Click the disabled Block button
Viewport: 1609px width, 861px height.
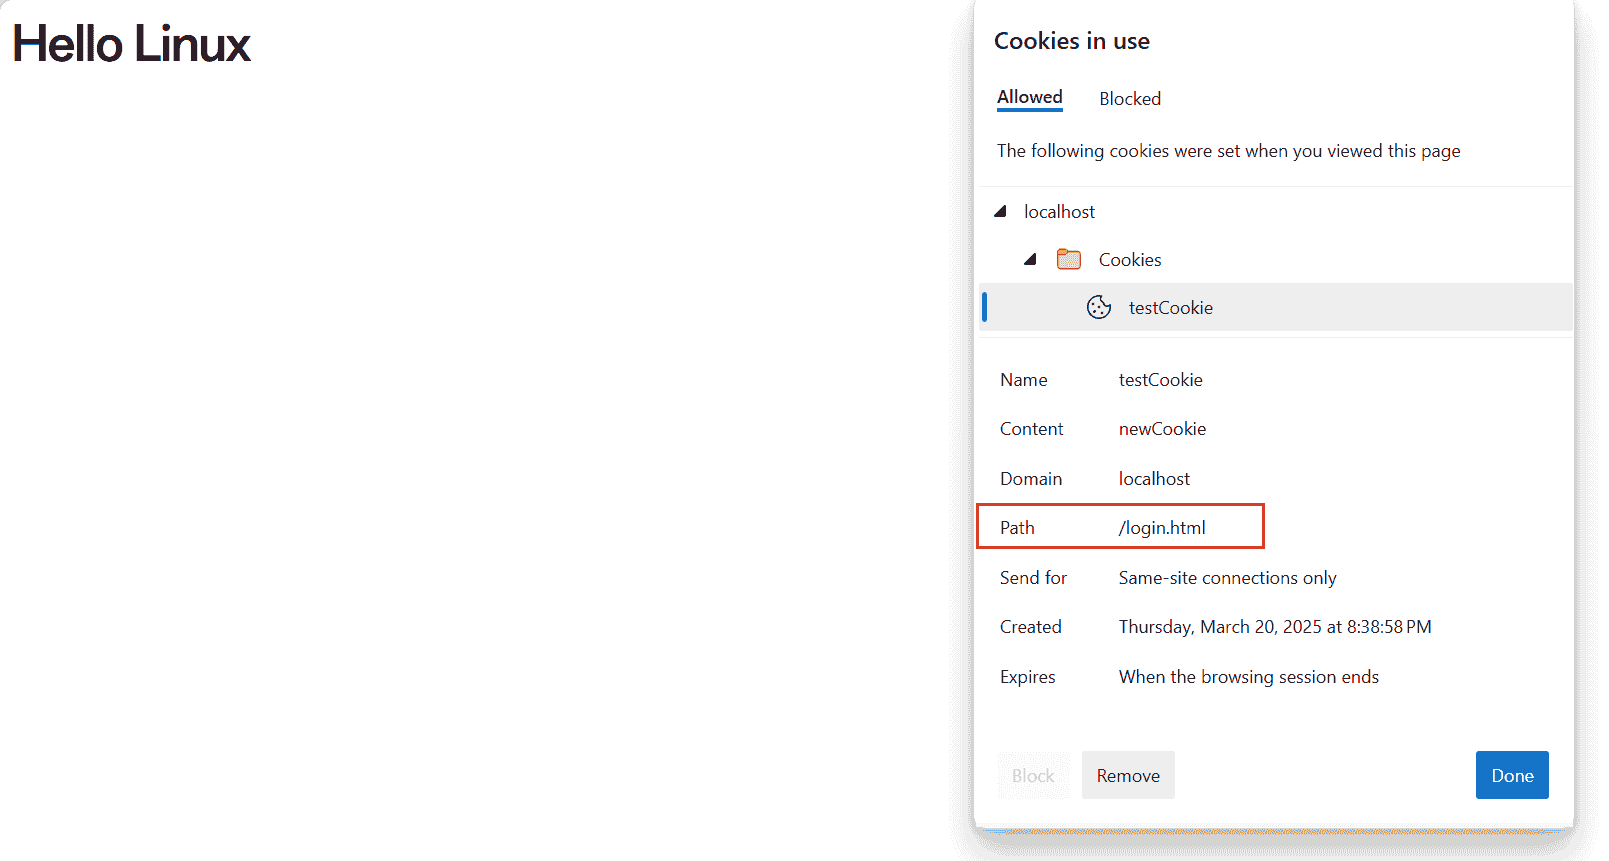(1033, 775)
